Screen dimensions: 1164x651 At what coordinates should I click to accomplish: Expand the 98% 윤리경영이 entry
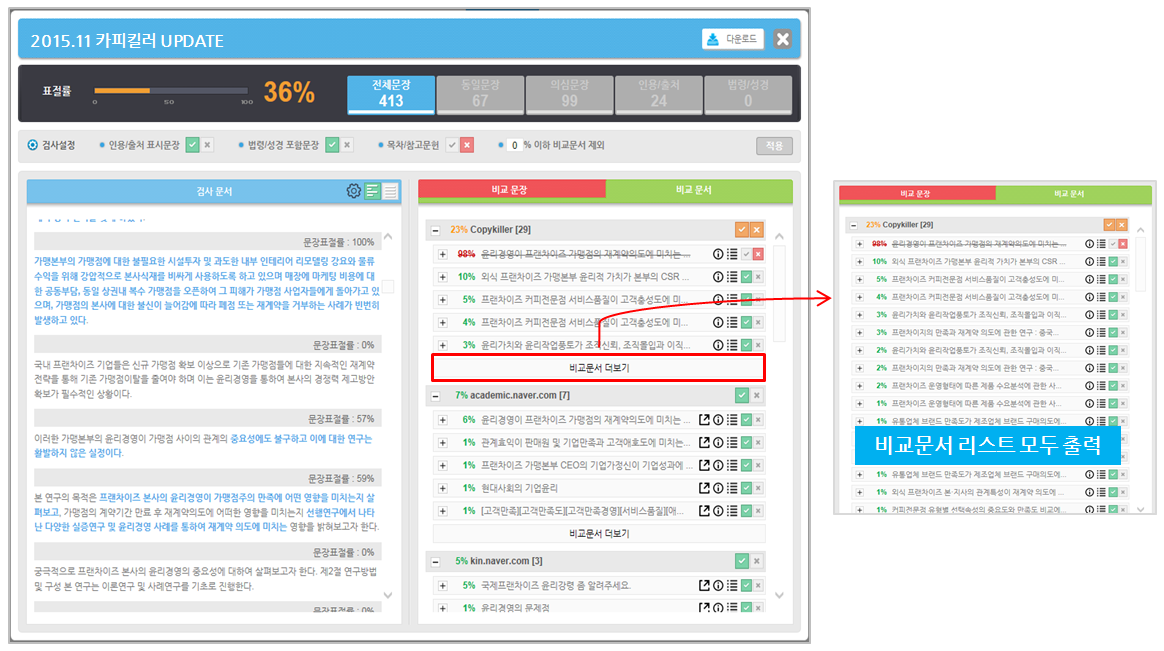click(x=442, y=255)
